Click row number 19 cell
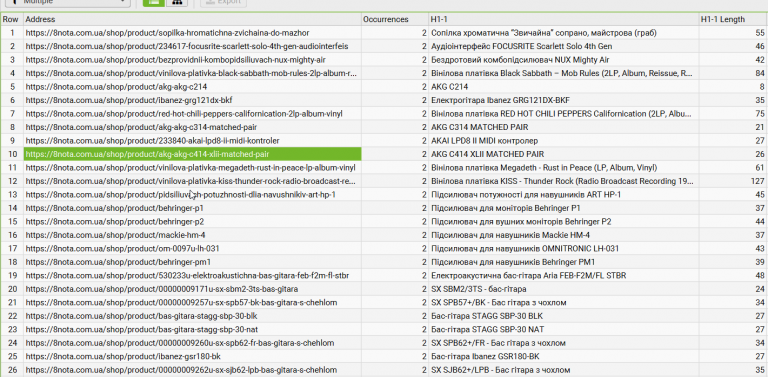768x377 pixels. 12,276
